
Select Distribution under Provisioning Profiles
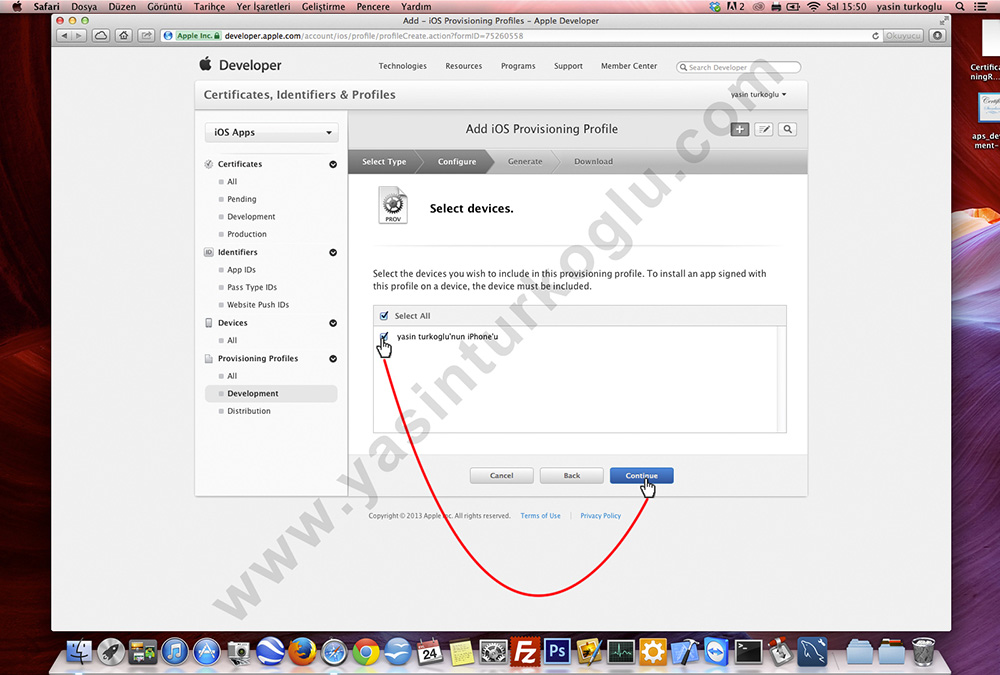pyautogui.click(x=249, y=411)
